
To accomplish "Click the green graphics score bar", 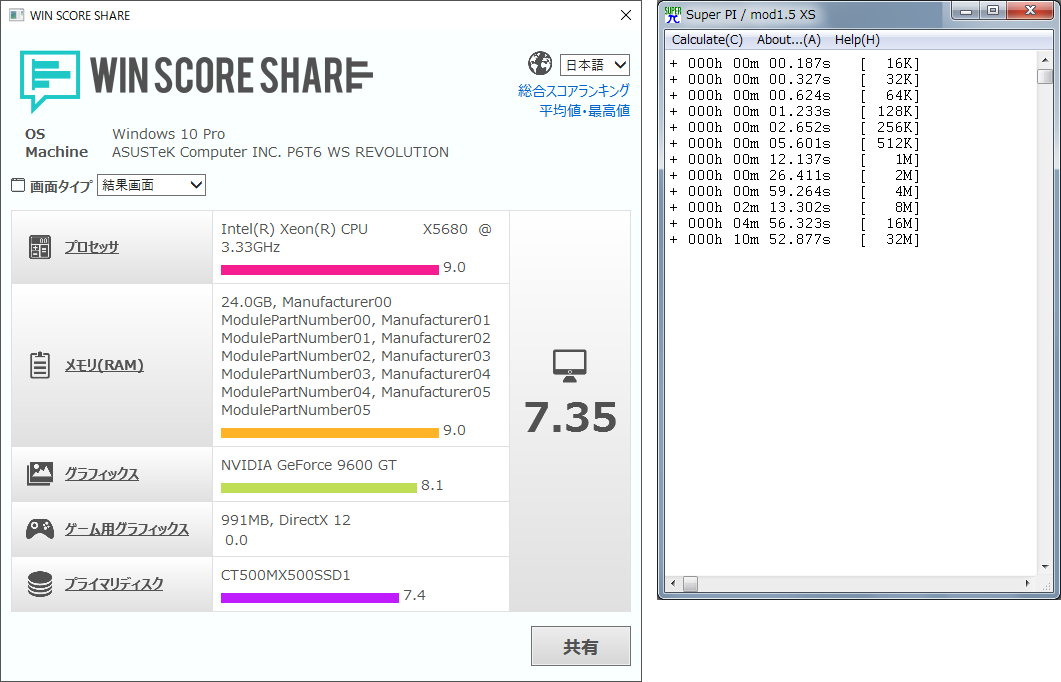I will 319,488.
